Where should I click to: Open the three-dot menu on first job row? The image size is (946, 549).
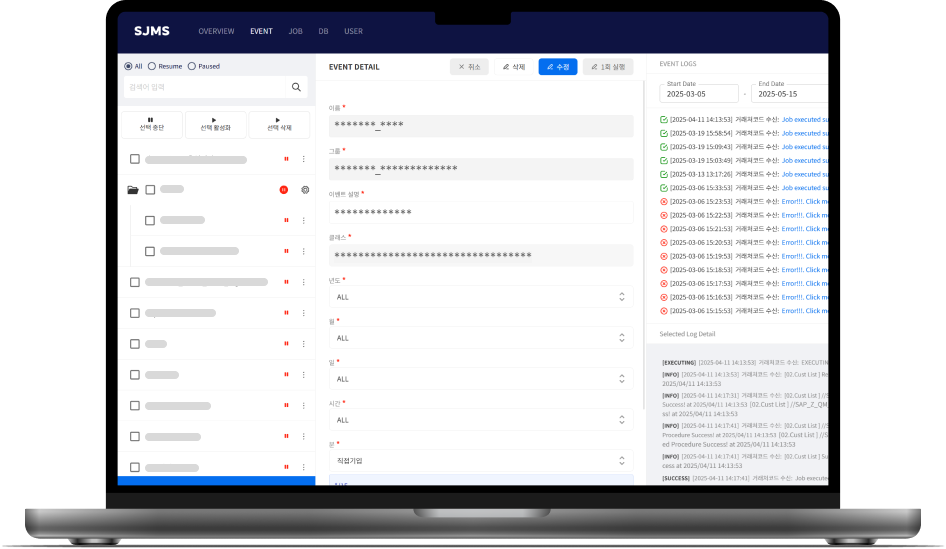(x=303, y=159)
